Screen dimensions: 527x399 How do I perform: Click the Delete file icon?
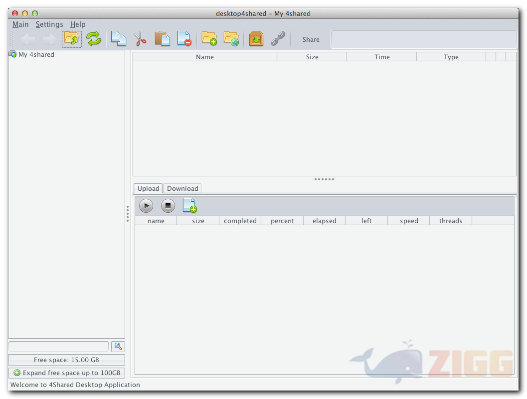pyautogui.click(x=184, y=39)
